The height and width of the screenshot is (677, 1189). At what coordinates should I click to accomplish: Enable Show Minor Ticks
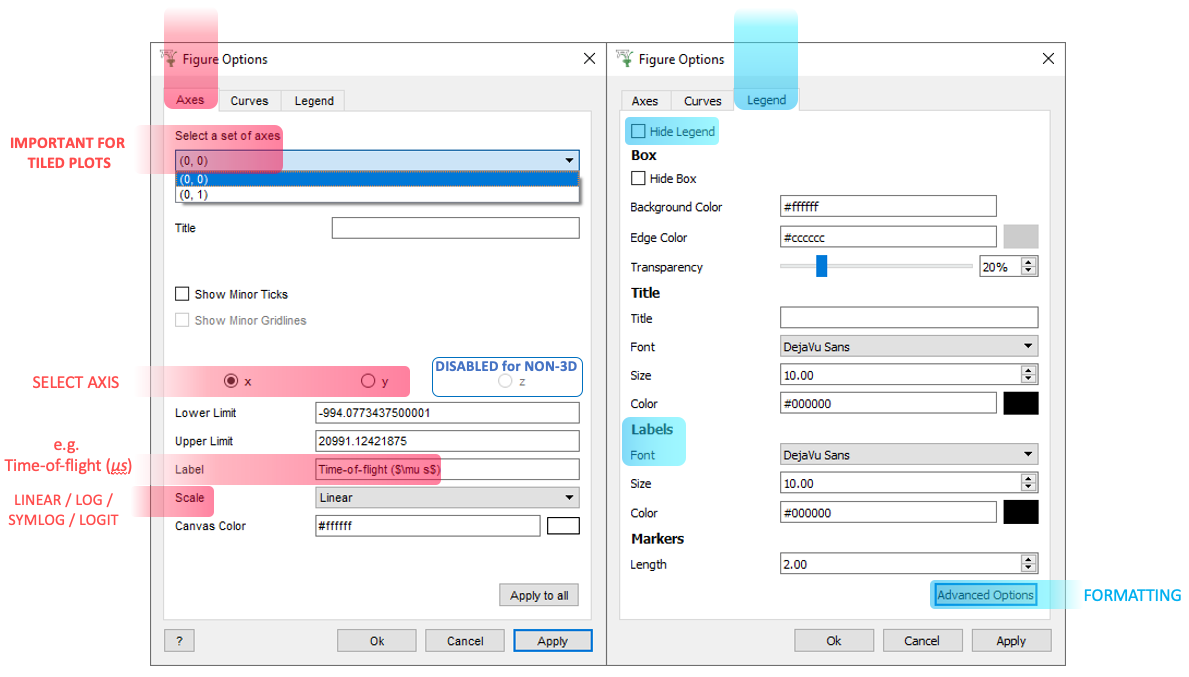(x=181, y=294)
